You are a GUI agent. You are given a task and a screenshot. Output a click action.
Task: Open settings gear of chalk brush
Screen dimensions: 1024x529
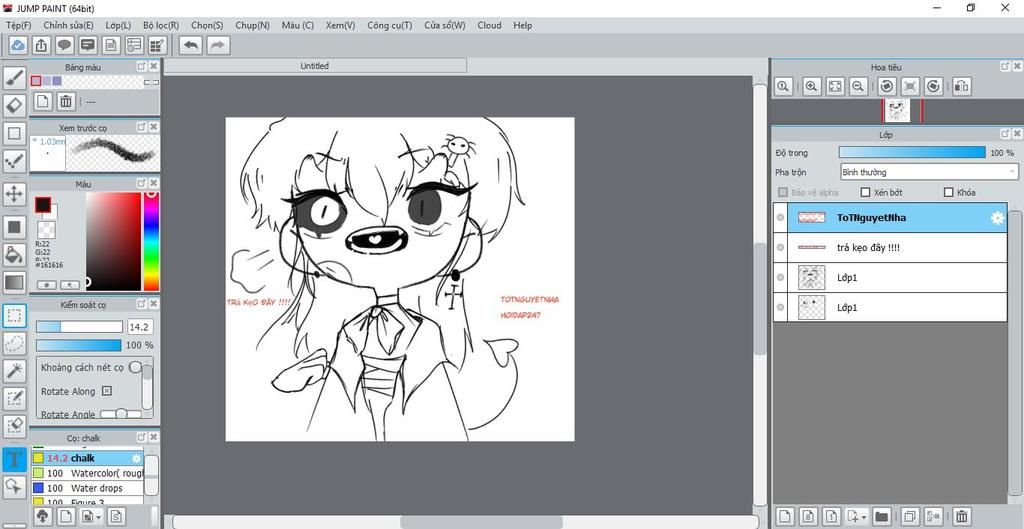point(136,458)
